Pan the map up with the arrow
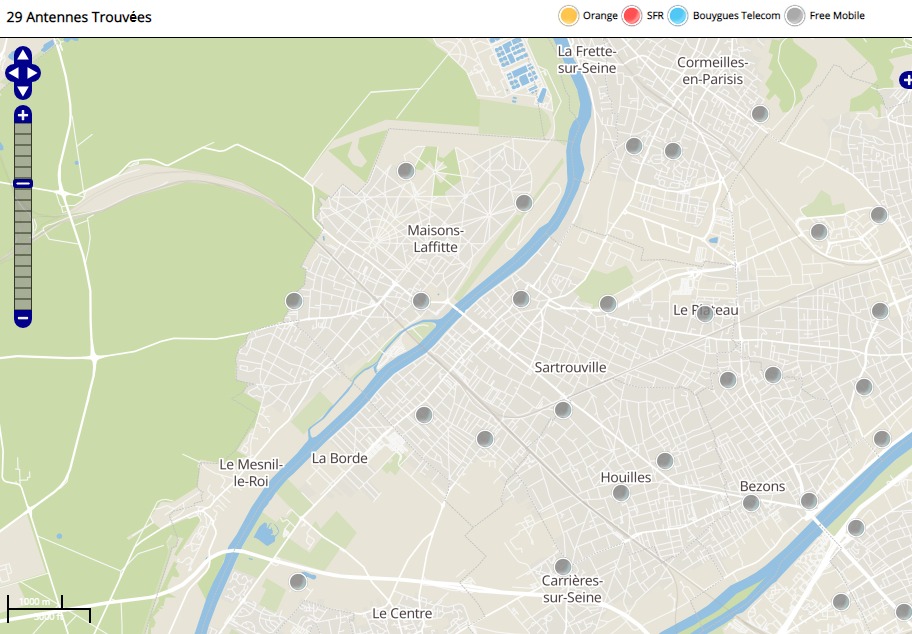Viewport: 912px width, 634px height. (23, 55)
